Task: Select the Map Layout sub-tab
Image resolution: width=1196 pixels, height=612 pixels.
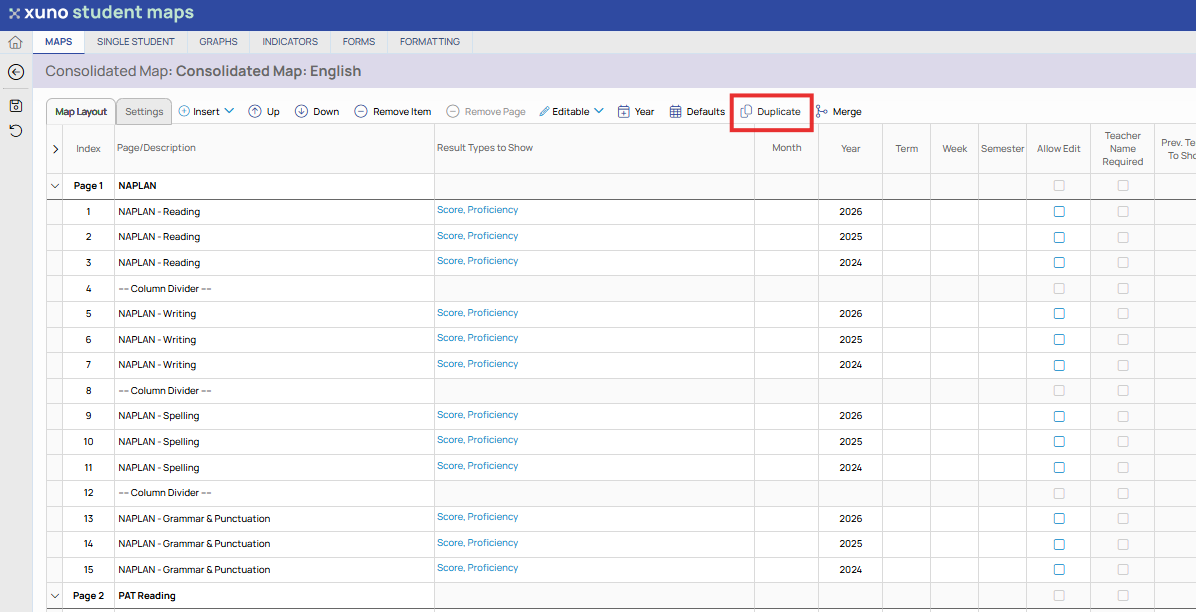Action: [81, 111]
